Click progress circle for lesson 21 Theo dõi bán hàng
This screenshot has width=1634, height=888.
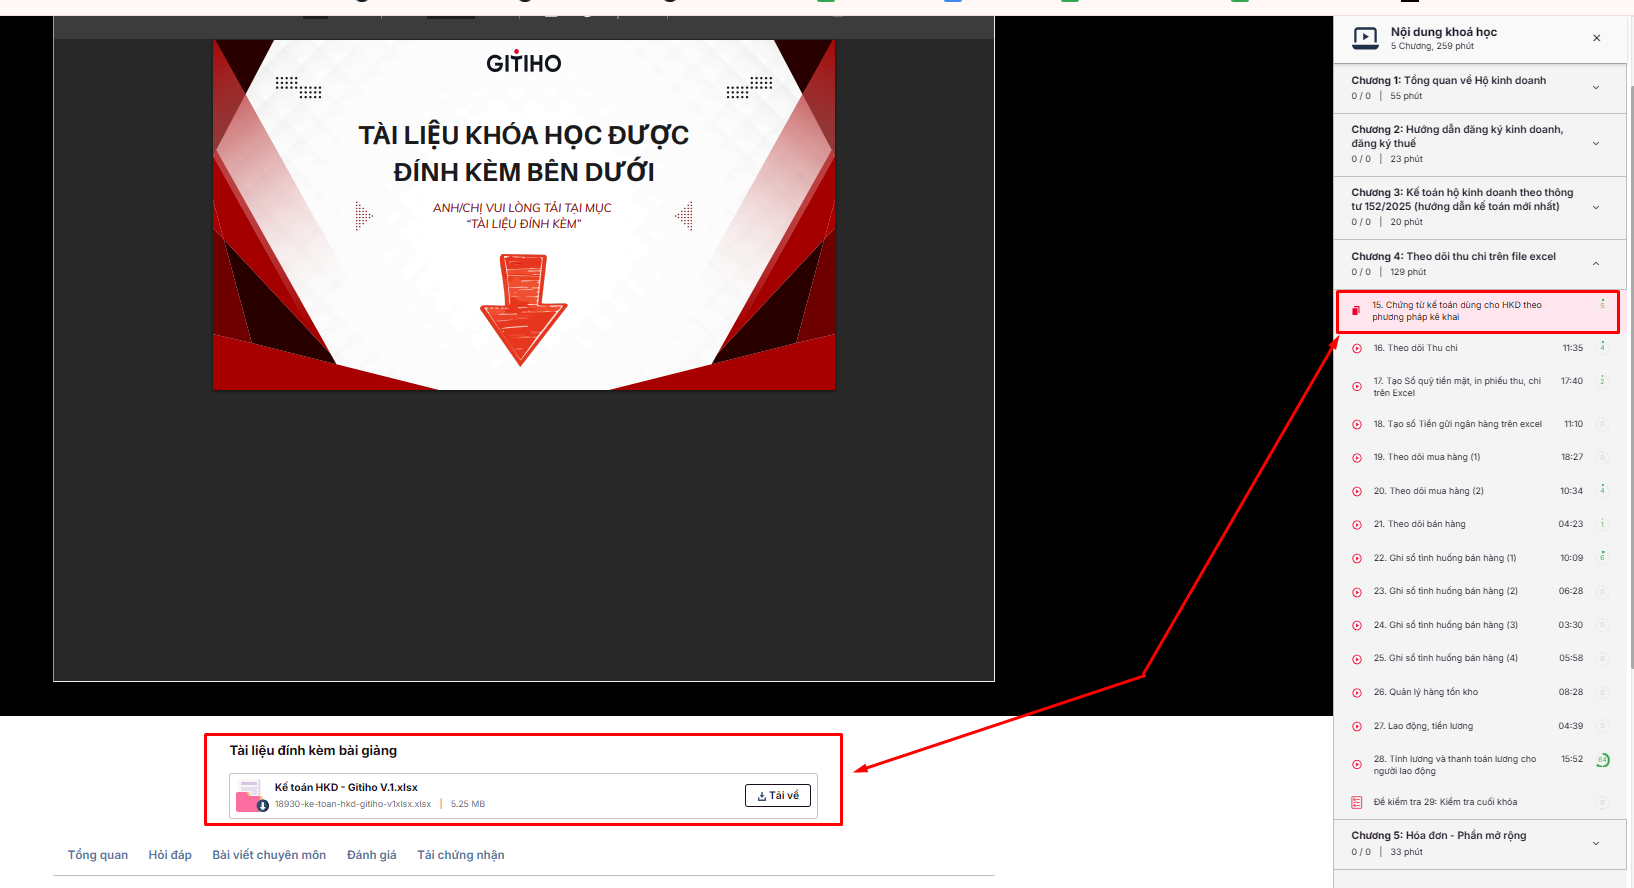pos(1602,523)
